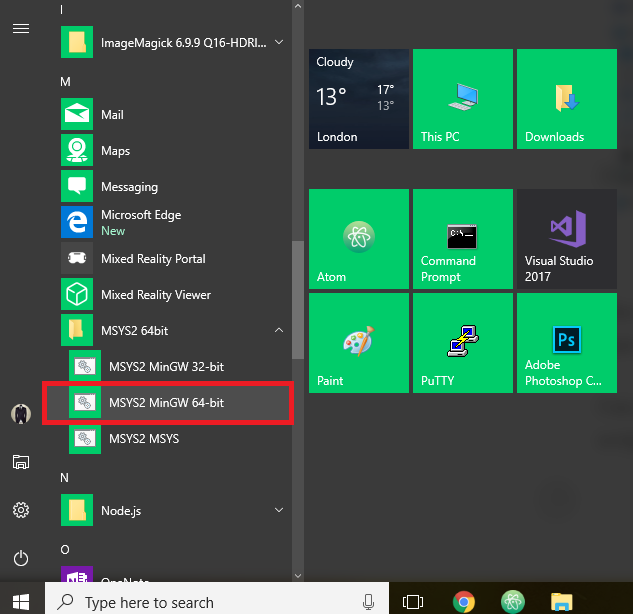This screenshot has width=633, height=614.
Task: Open File Explorer from the taskbar
Action: [562, 602]
